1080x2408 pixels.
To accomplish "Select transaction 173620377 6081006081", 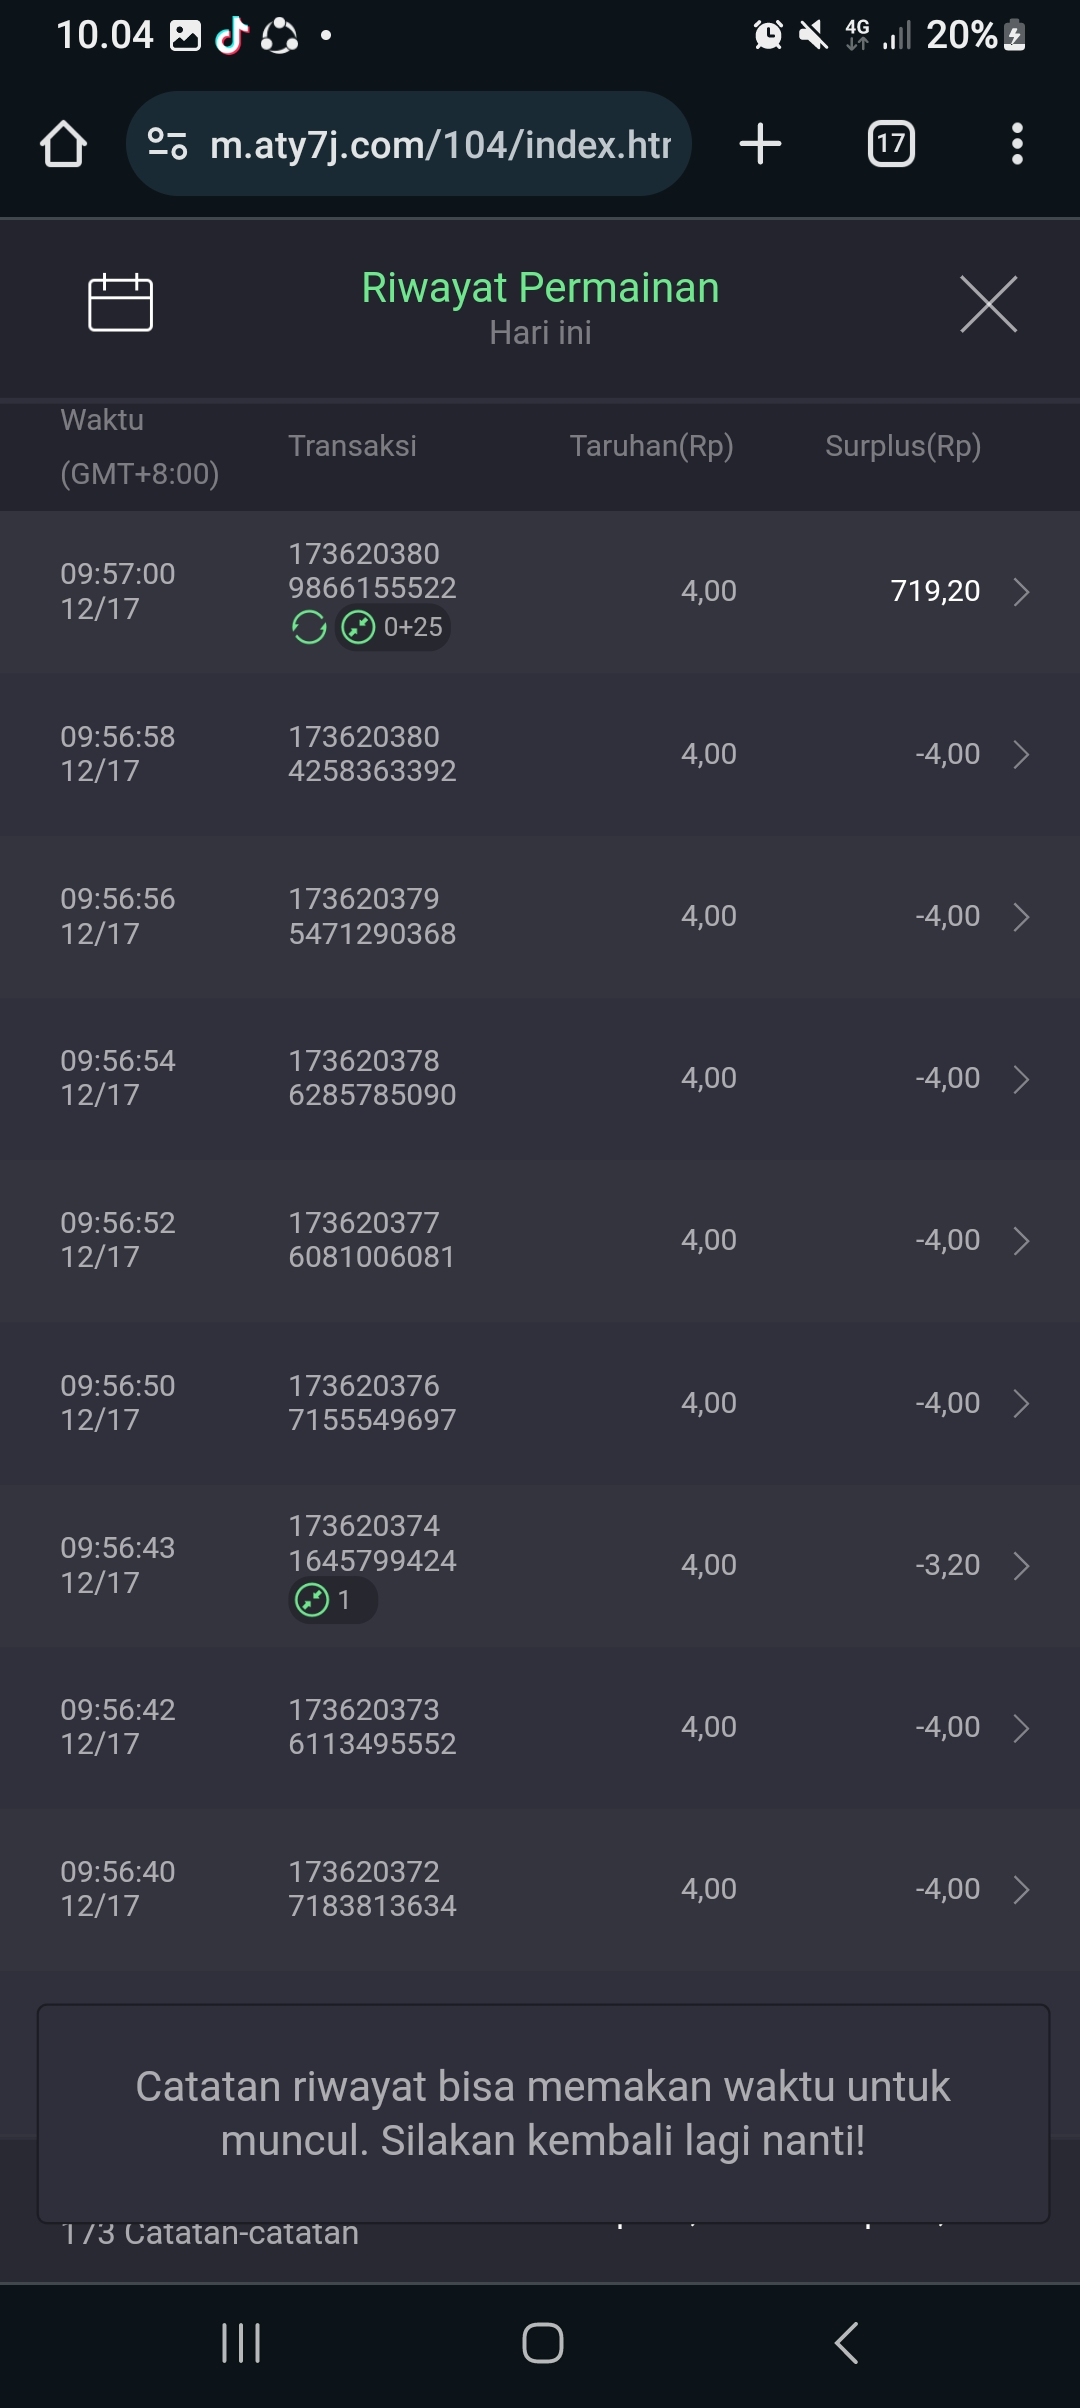I will pos(372,1240).
